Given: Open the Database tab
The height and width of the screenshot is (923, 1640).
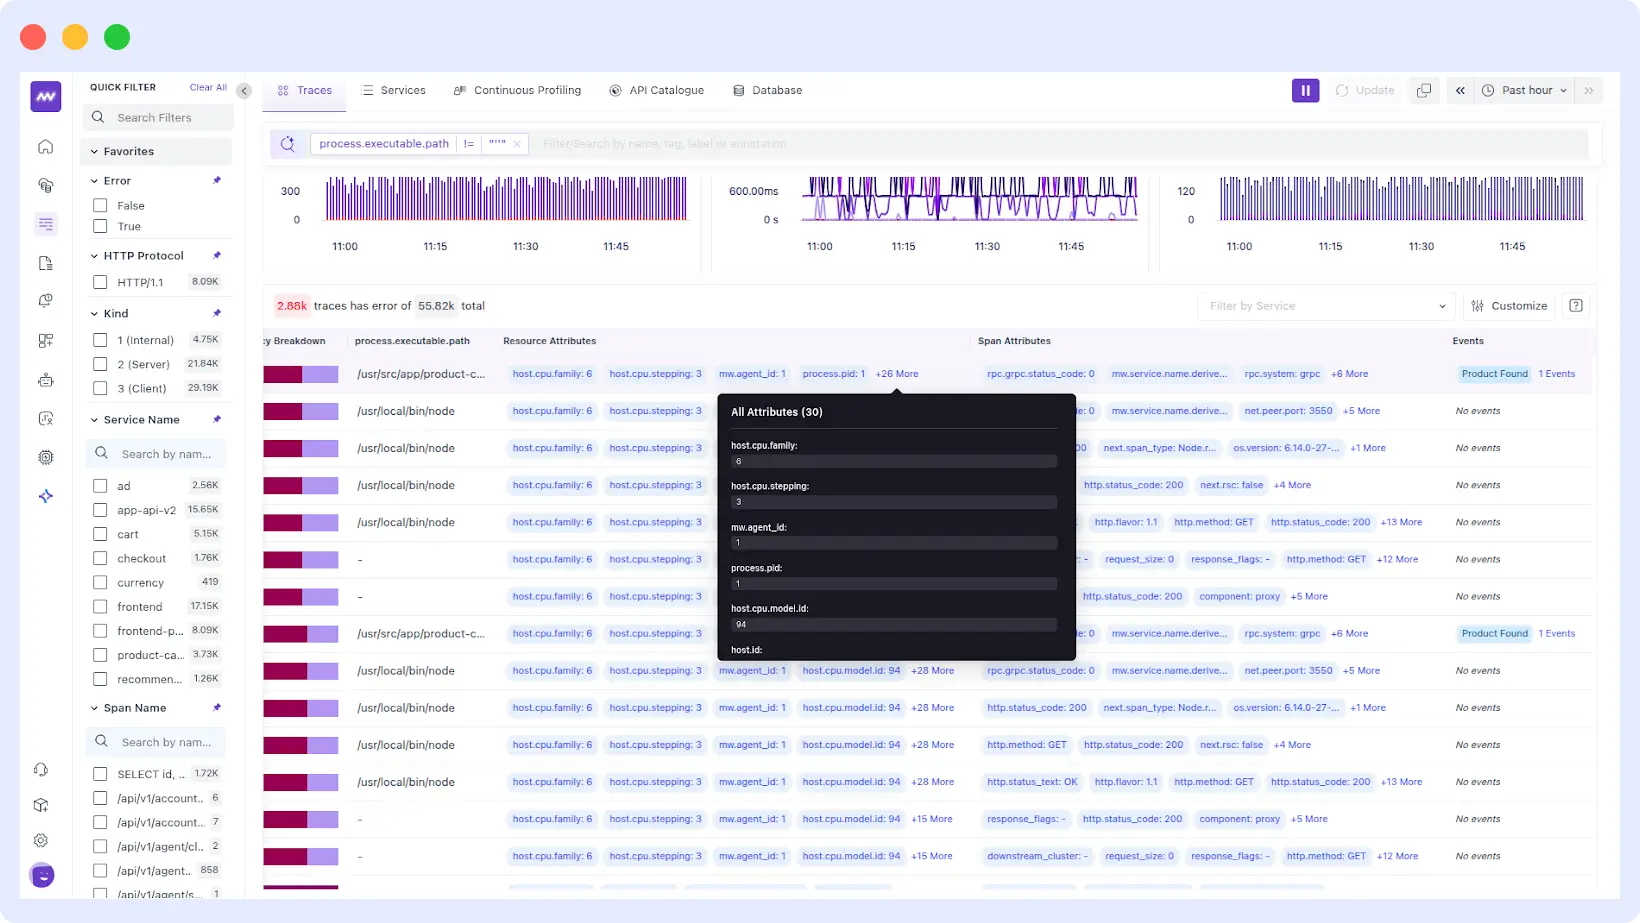Looking at the screenshot, I should click(x=767, y=90).
